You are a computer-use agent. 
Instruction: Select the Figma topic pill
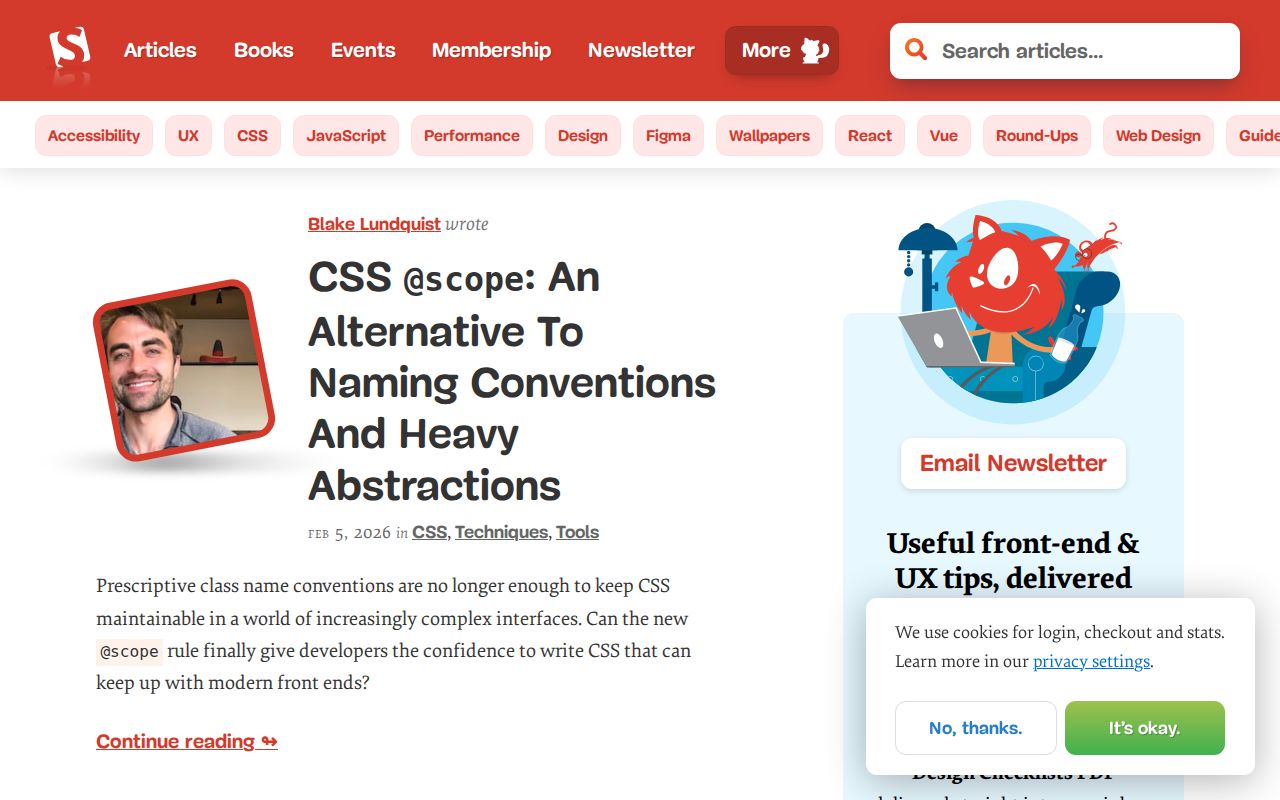668,135
